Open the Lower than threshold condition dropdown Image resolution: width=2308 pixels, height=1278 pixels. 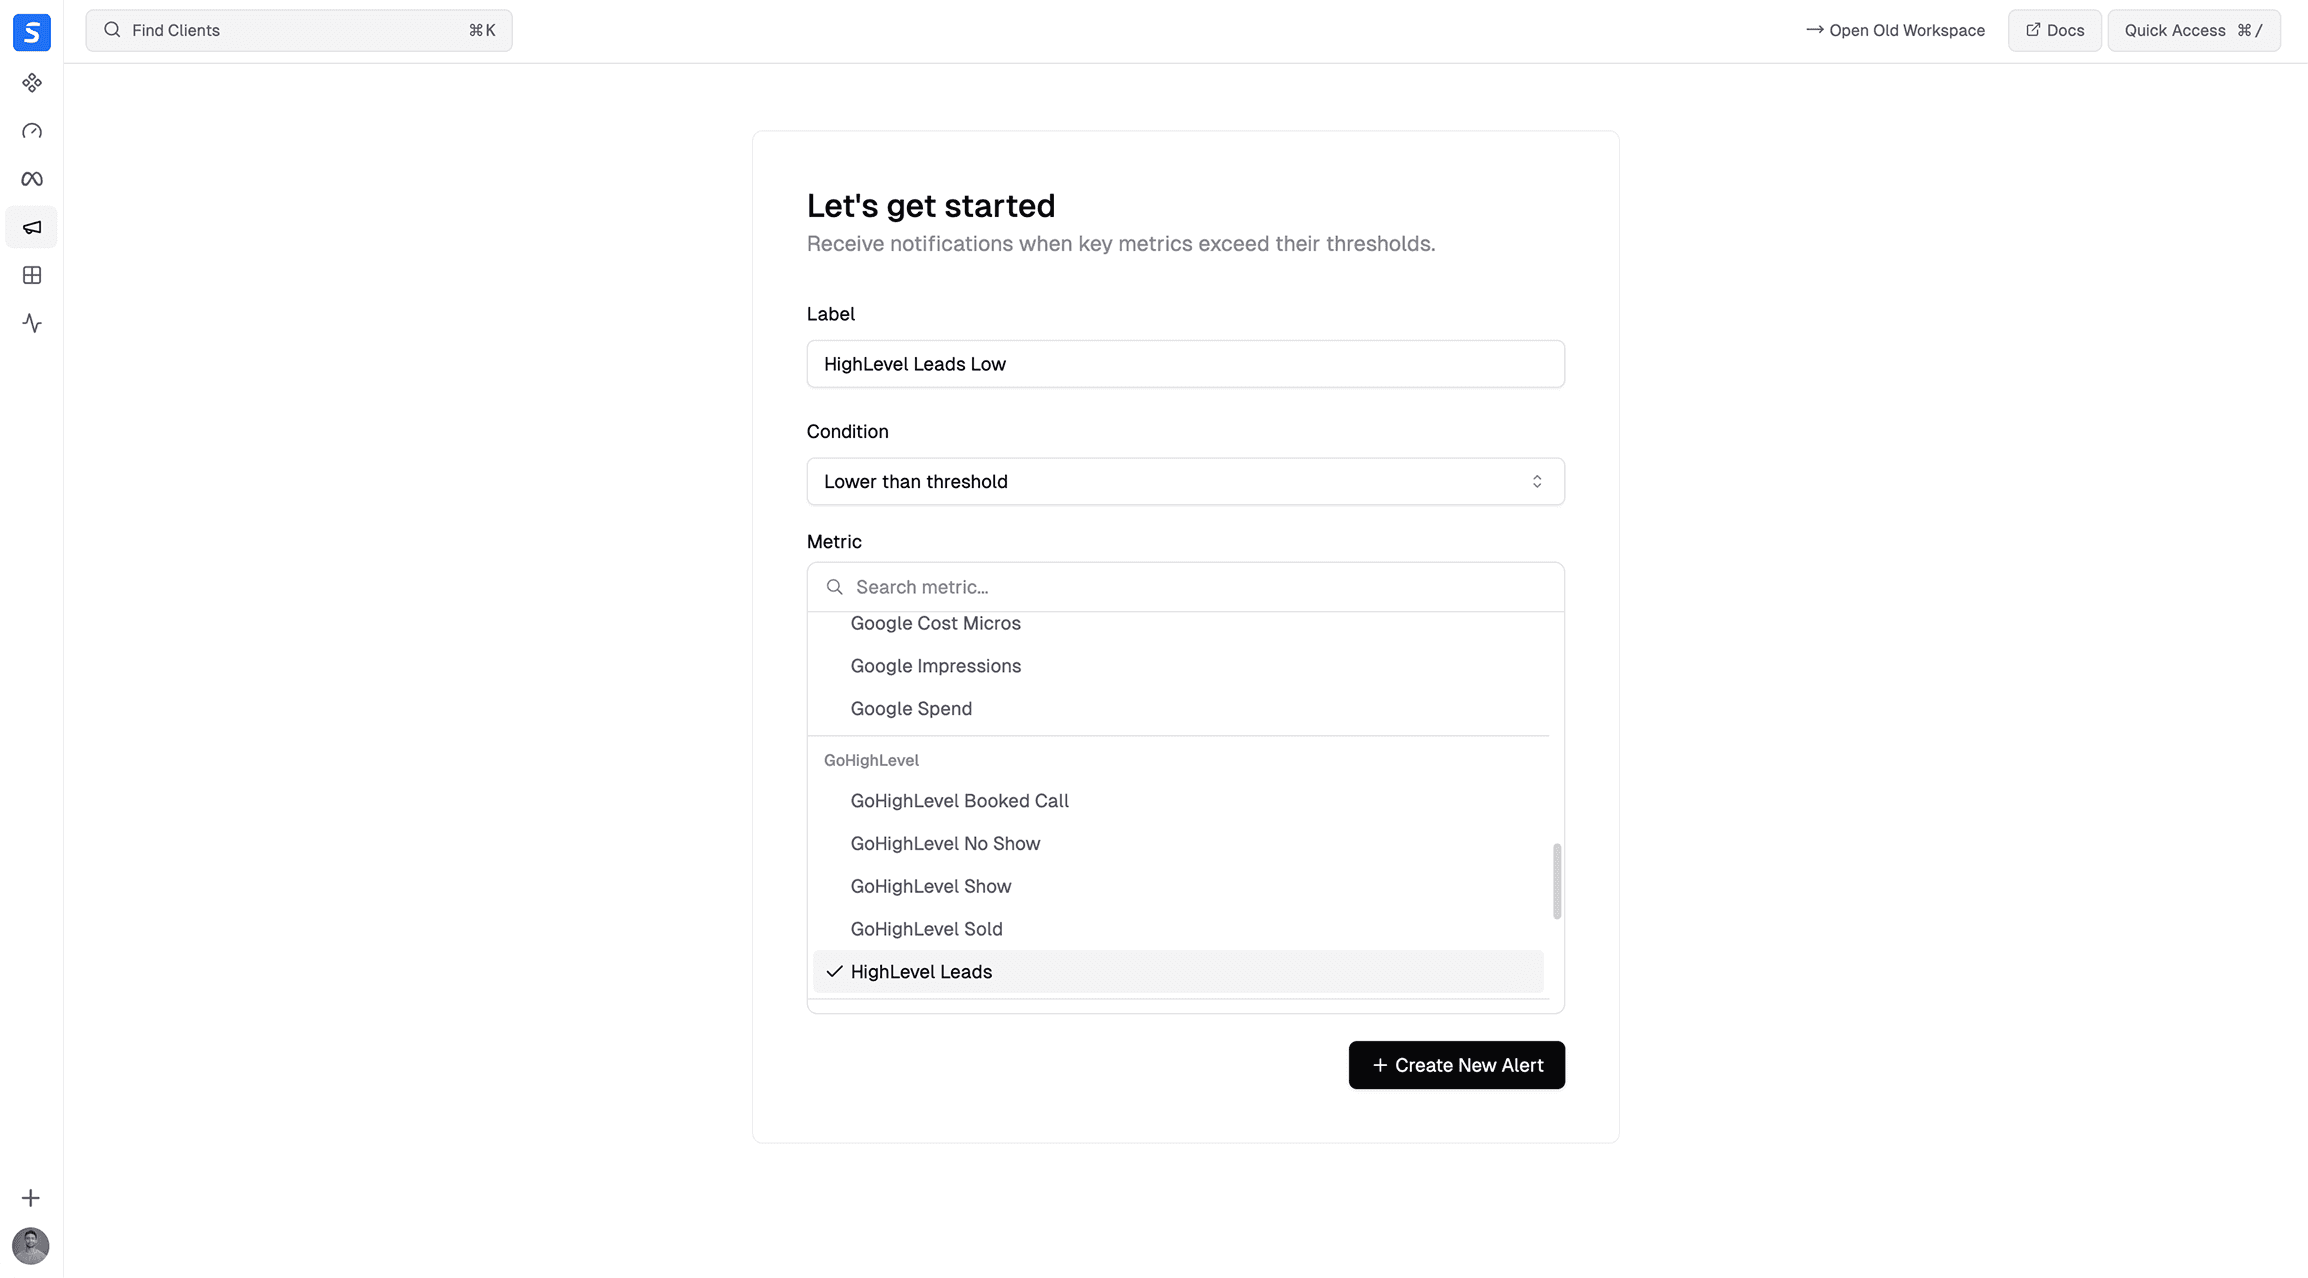[x=1185, y=481]
